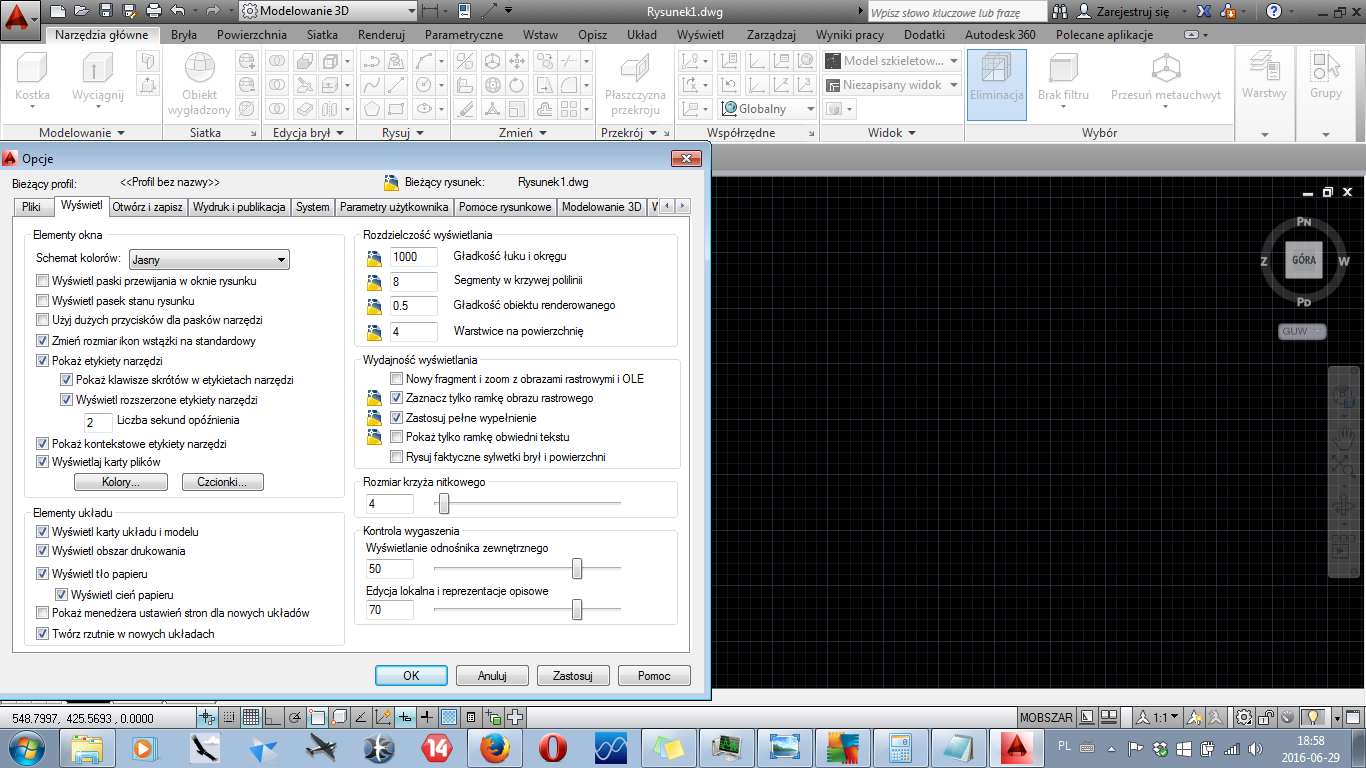Select the Wyciągnij extrude tool
Viewport: 1366px width, 768px height.
click(97, 76)
